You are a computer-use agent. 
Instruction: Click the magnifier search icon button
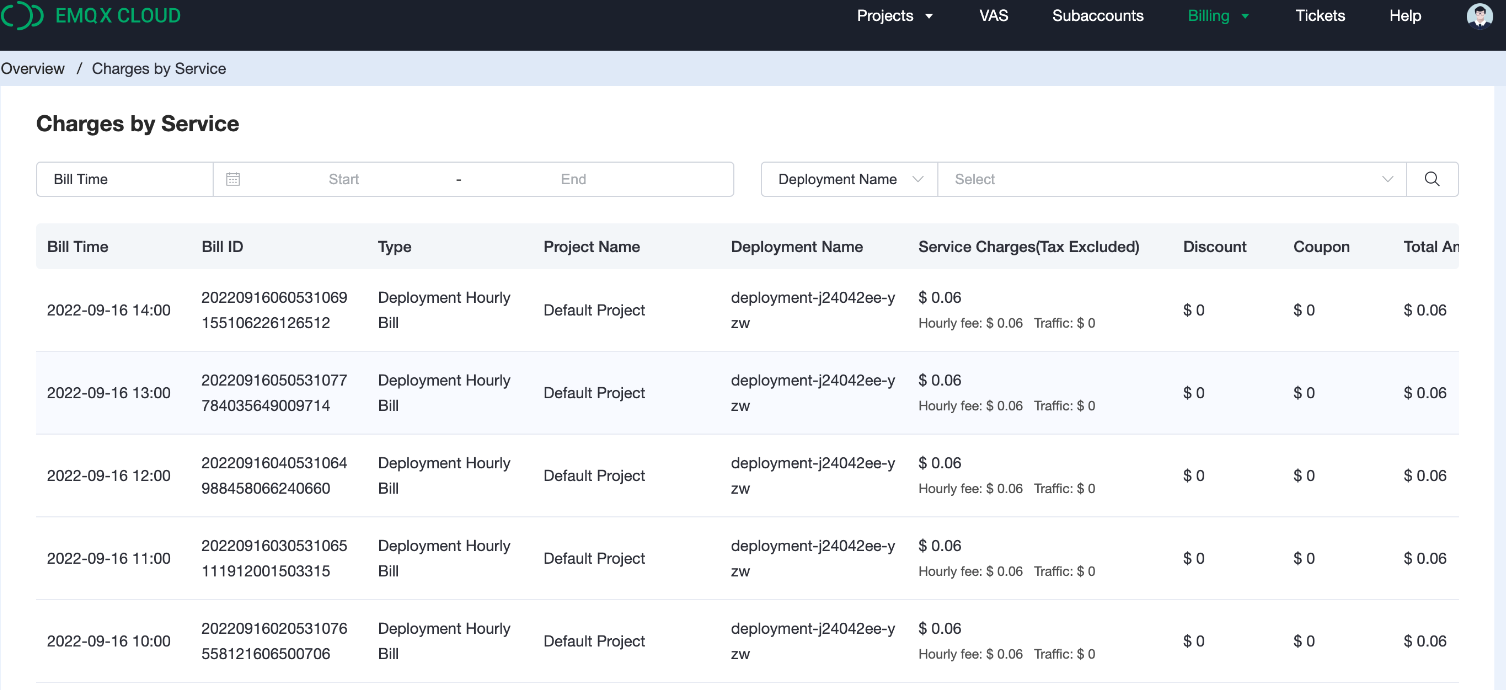[1432, 179]
